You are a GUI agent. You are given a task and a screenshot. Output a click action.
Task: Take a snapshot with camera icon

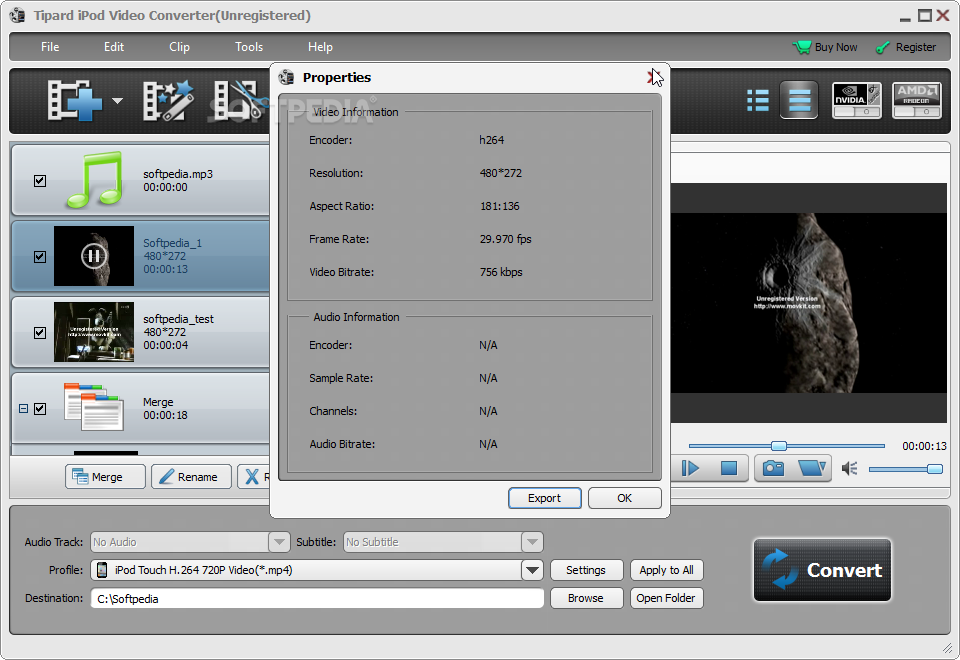pos(773,468)
